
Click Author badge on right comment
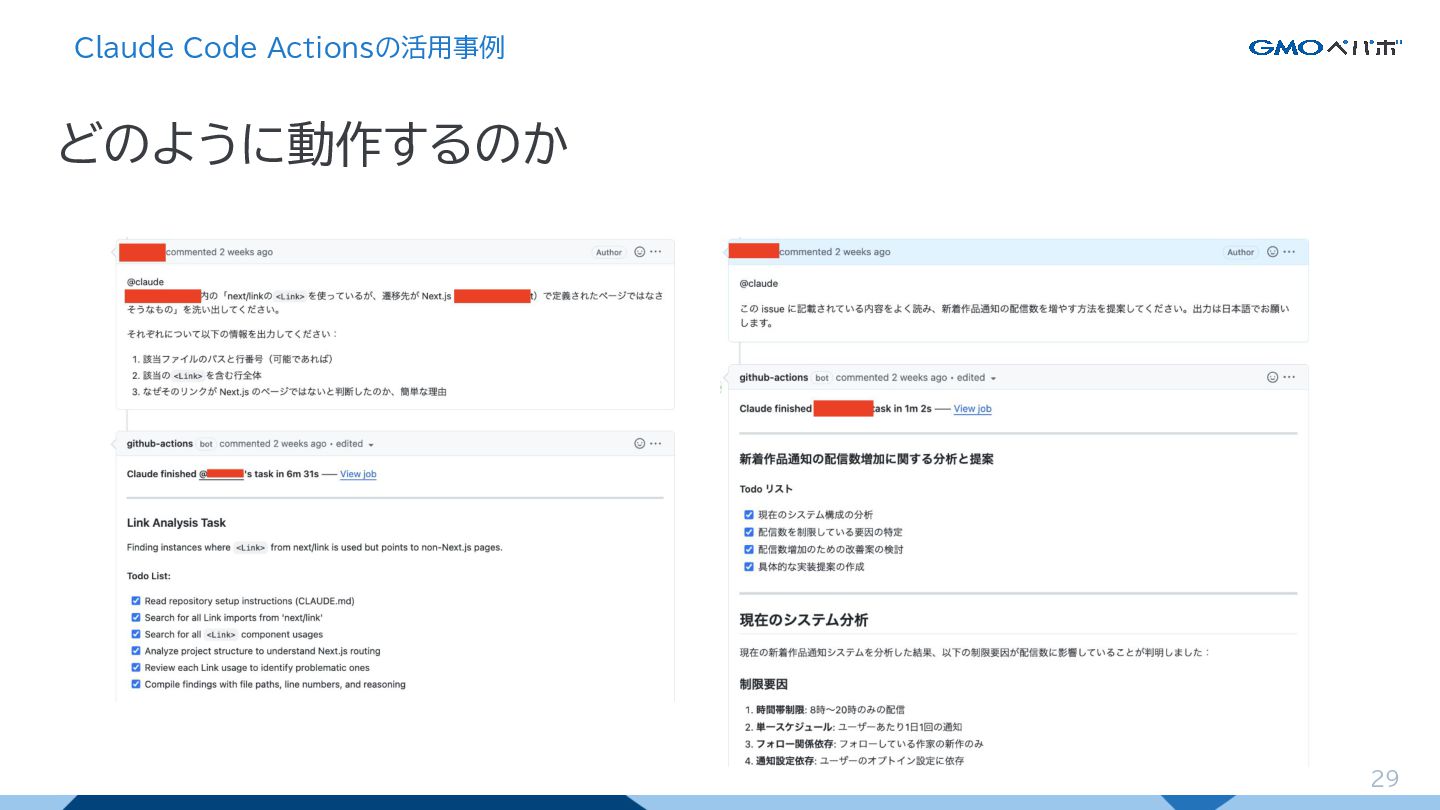tap(1241, 253)
